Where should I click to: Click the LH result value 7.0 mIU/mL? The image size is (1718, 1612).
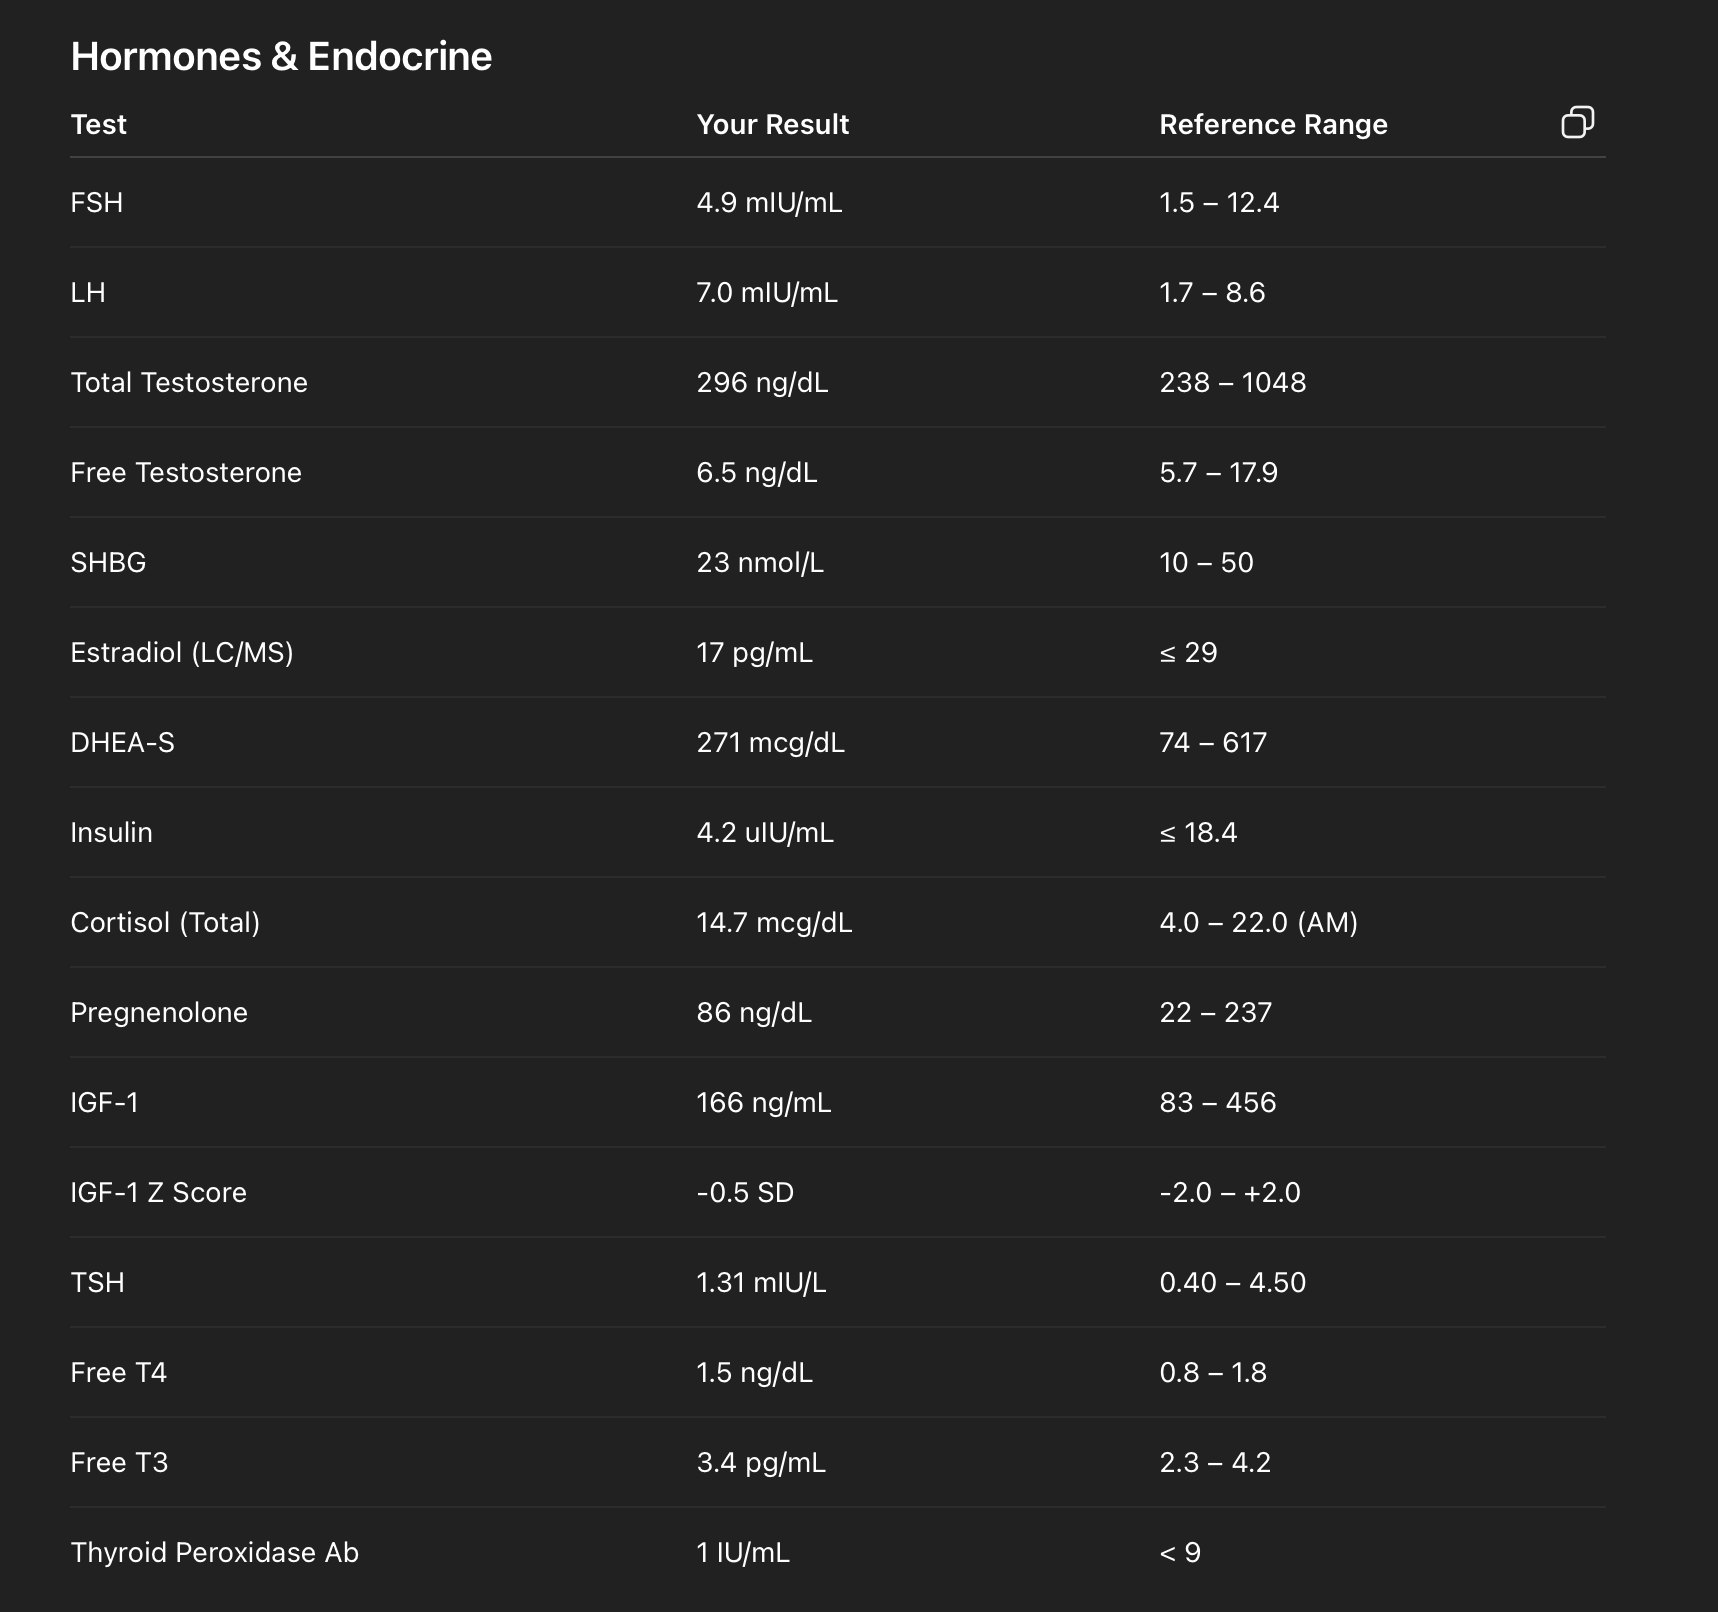click(x=767, y=293)
